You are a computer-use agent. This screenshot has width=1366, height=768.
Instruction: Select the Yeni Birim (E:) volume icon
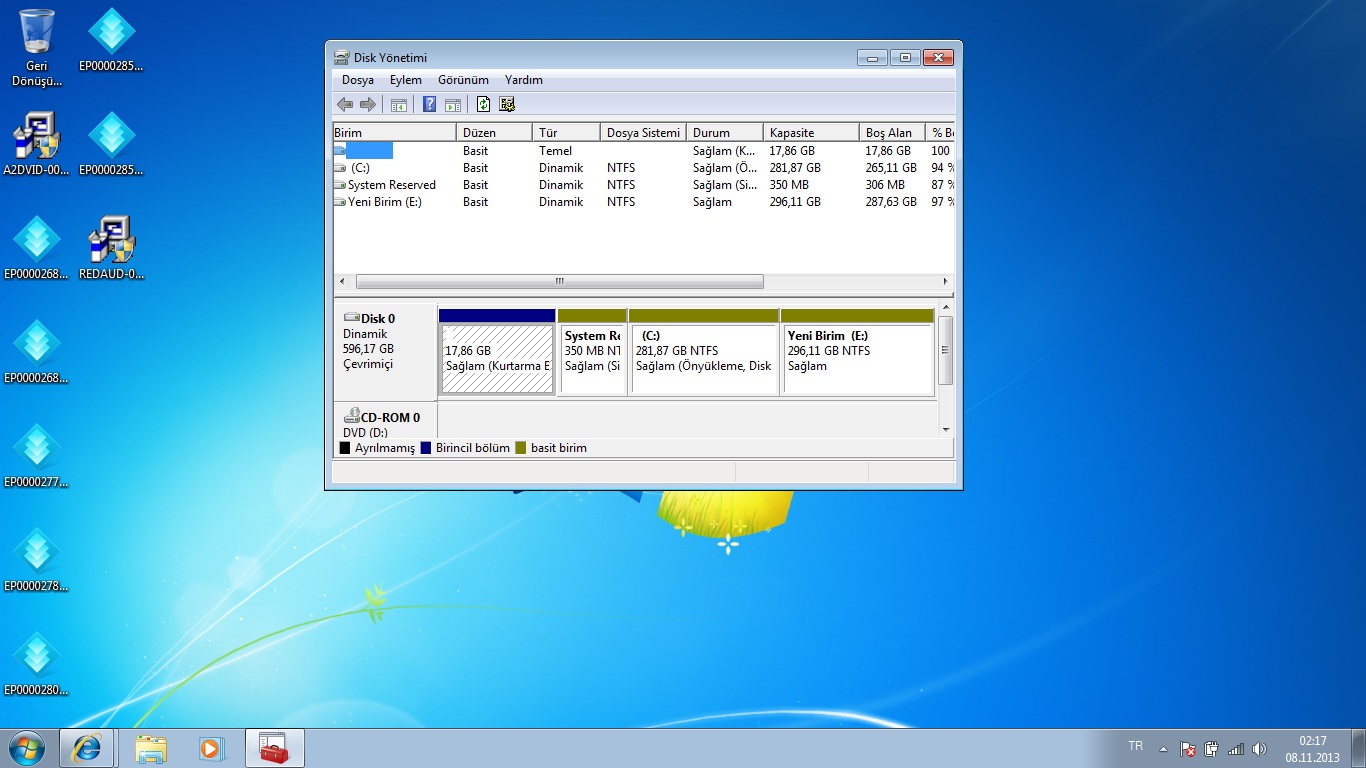coord(340,202)
